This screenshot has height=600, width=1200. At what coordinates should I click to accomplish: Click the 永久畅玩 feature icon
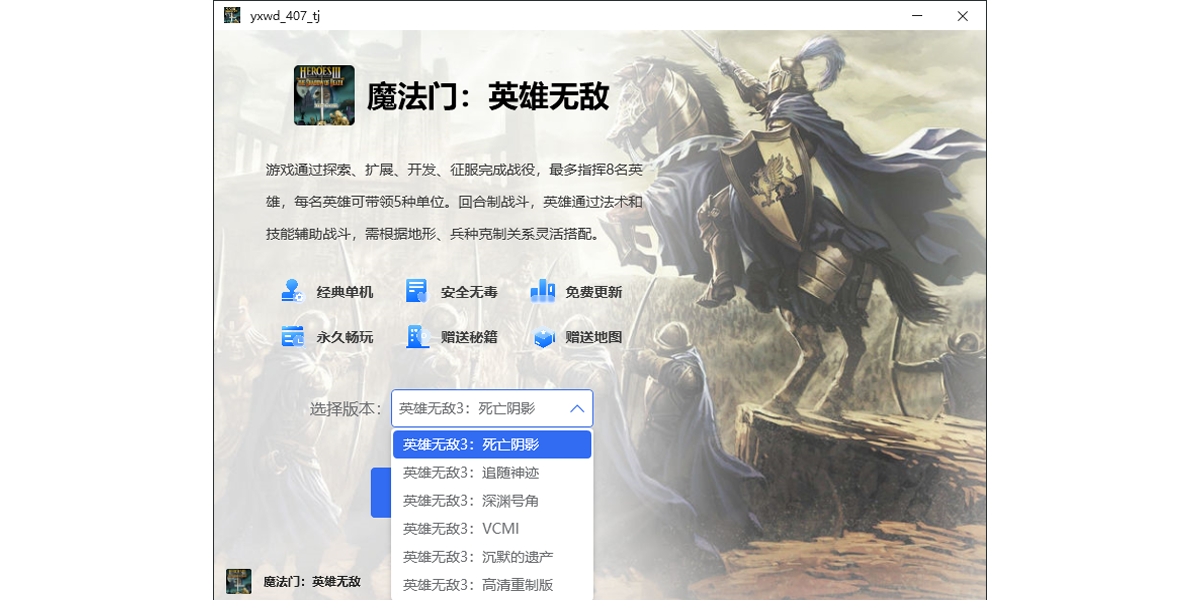292,337
